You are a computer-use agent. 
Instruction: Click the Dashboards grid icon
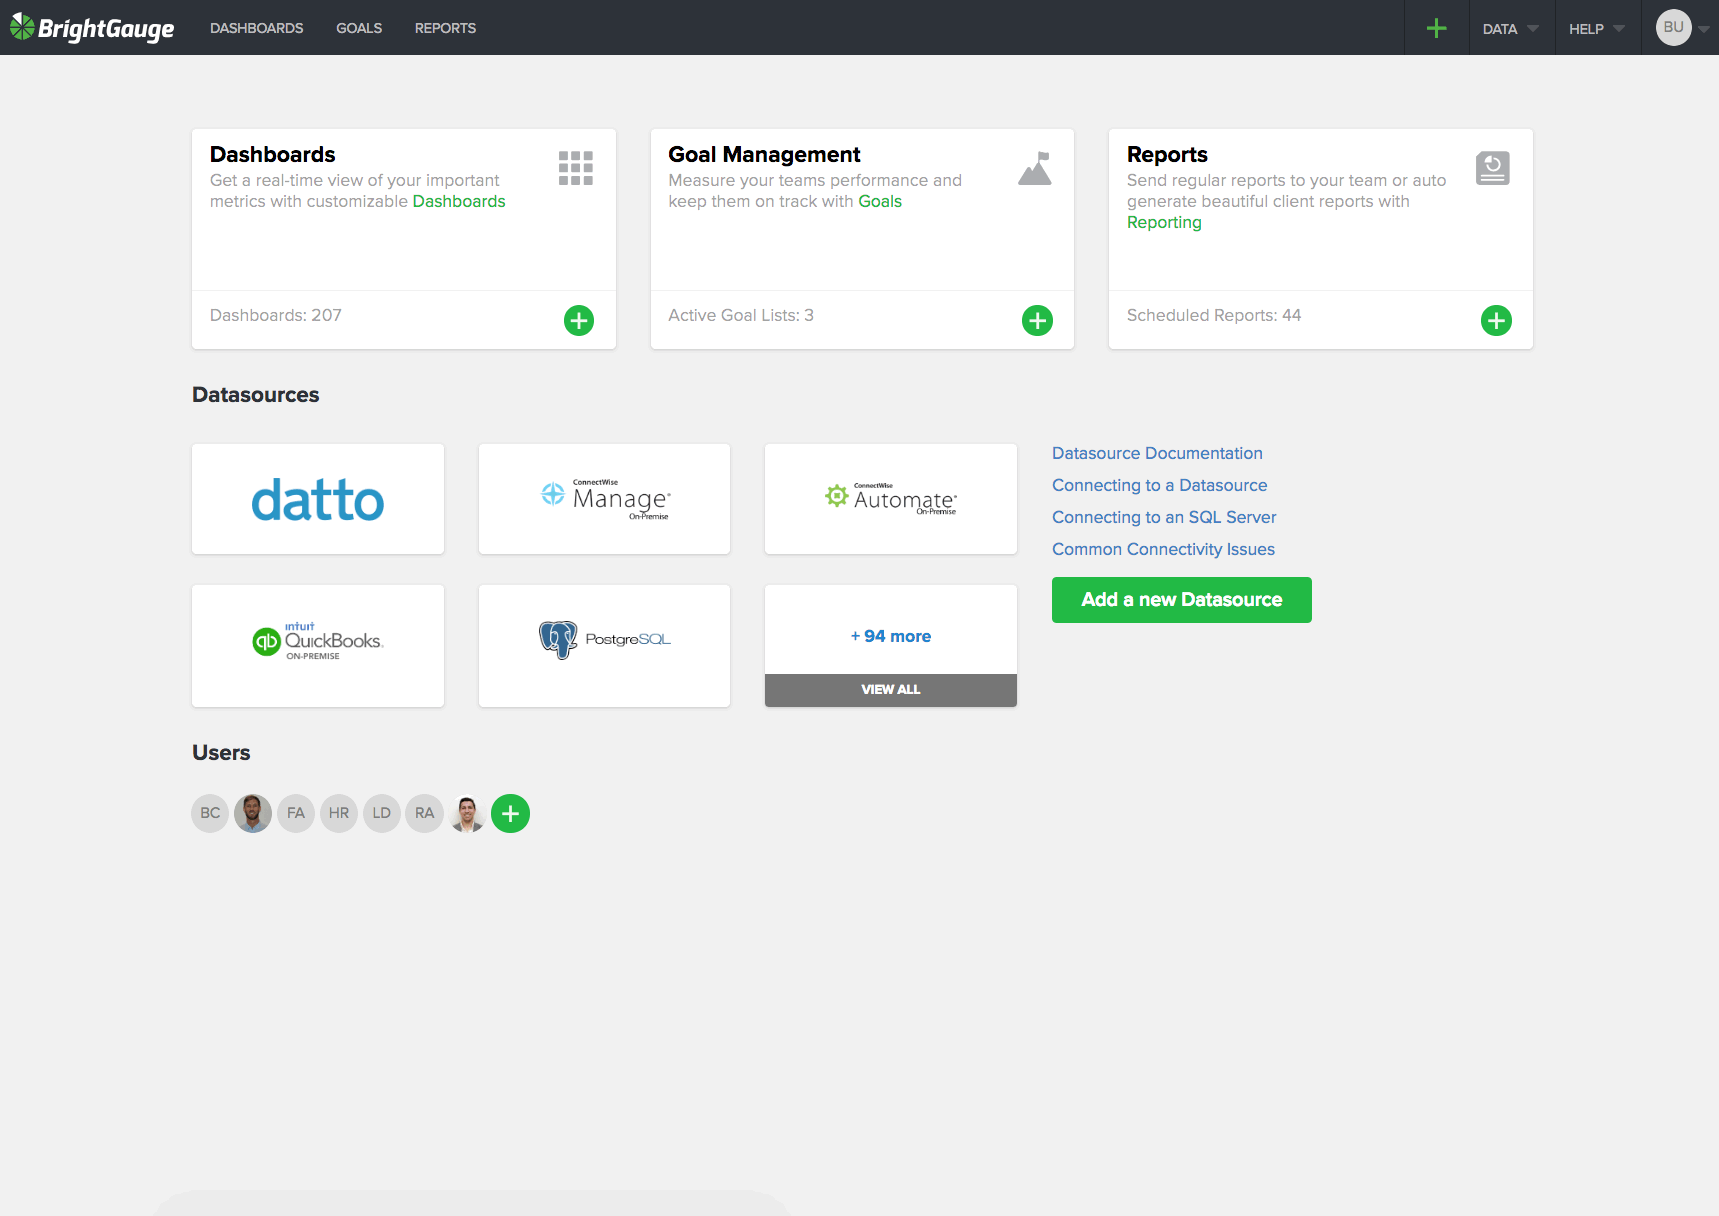[576, 168]
